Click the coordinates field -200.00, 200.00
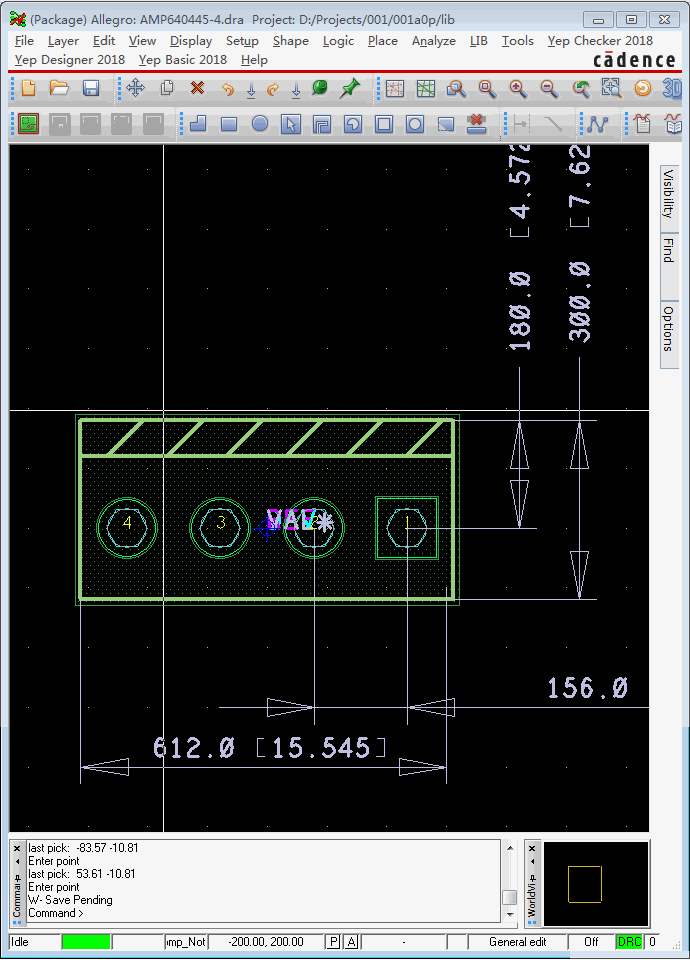Image resolution: width=690 pixels, height=960 pixels. (x=266, y=942)
